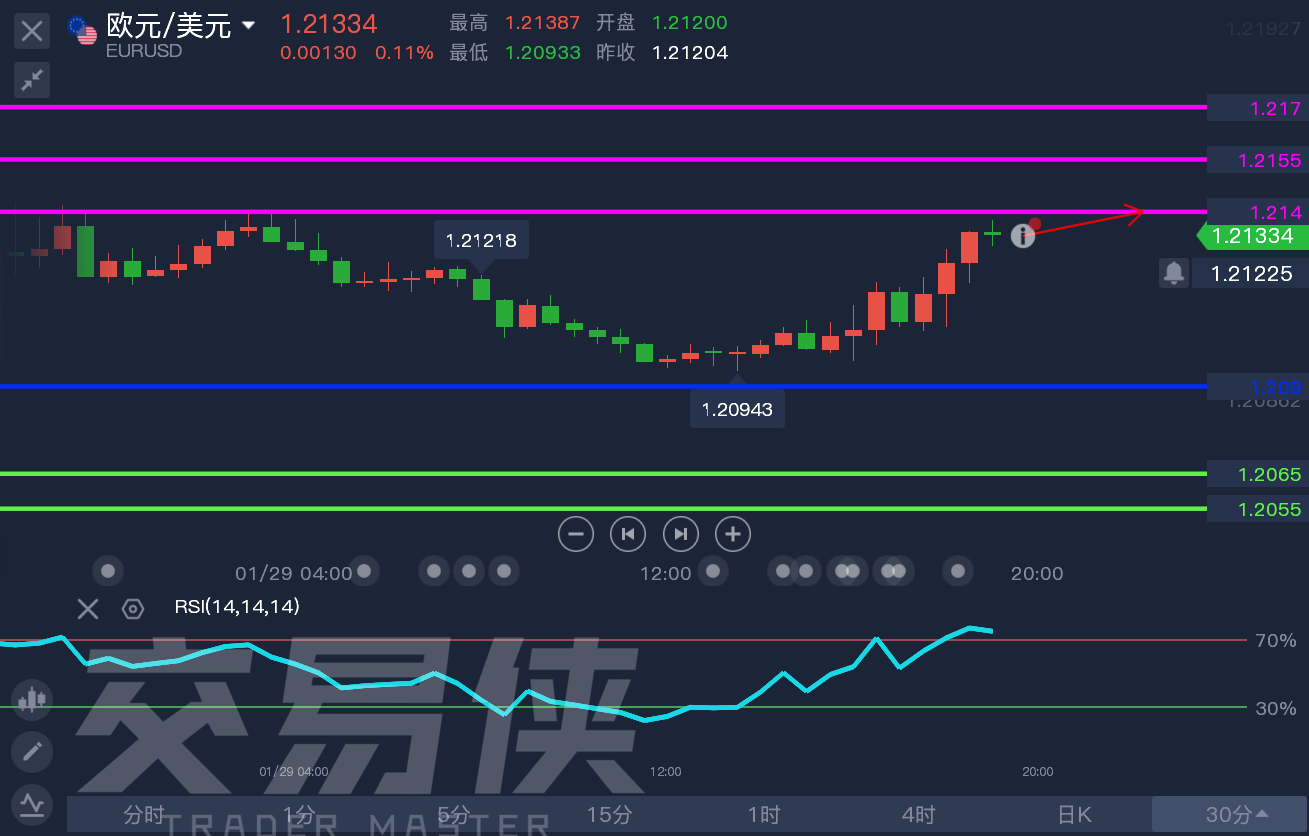Switch to the 15分 timeframe tab
Viewport: 1309px width, 836px height.
(x=609, y=814)
